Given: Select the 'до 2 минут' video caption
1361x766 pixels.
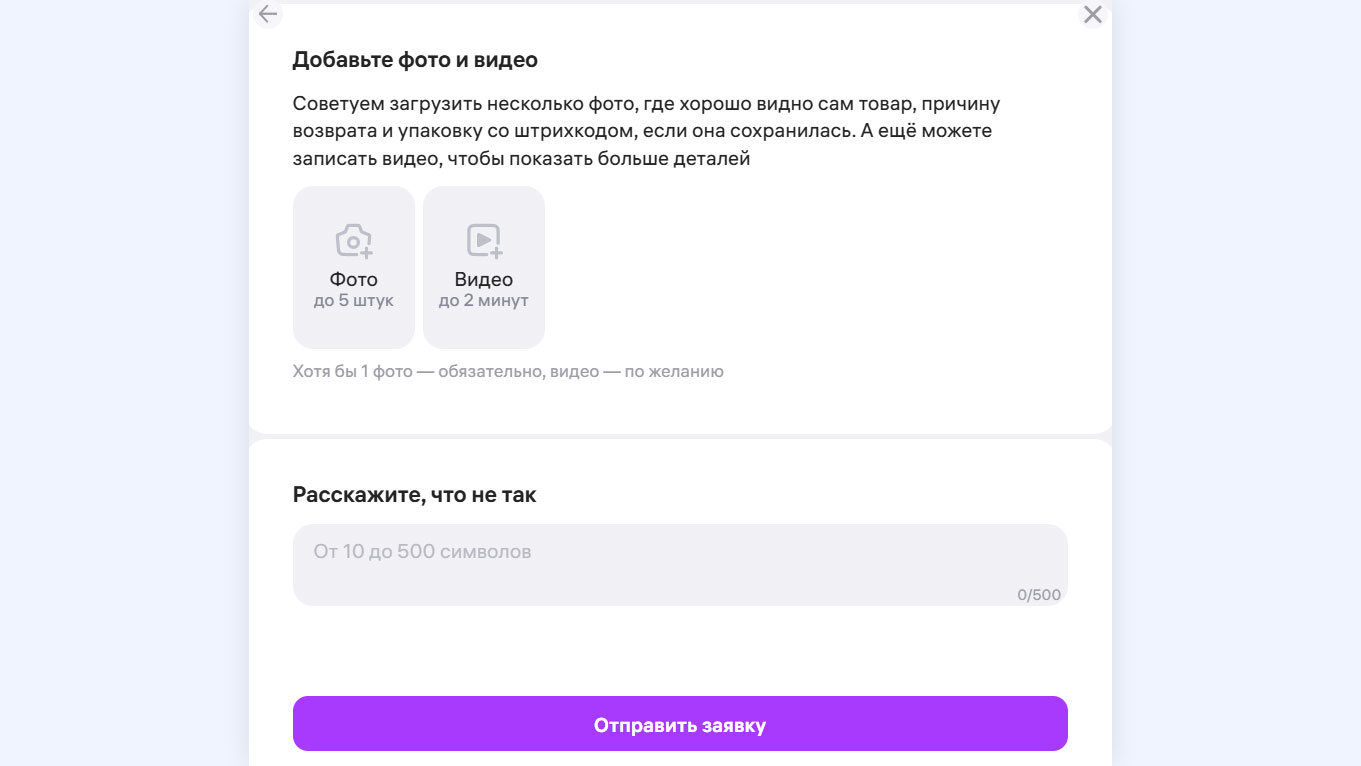Looking at the screenshot, I should pyautogui.click(x=484, y=301).
